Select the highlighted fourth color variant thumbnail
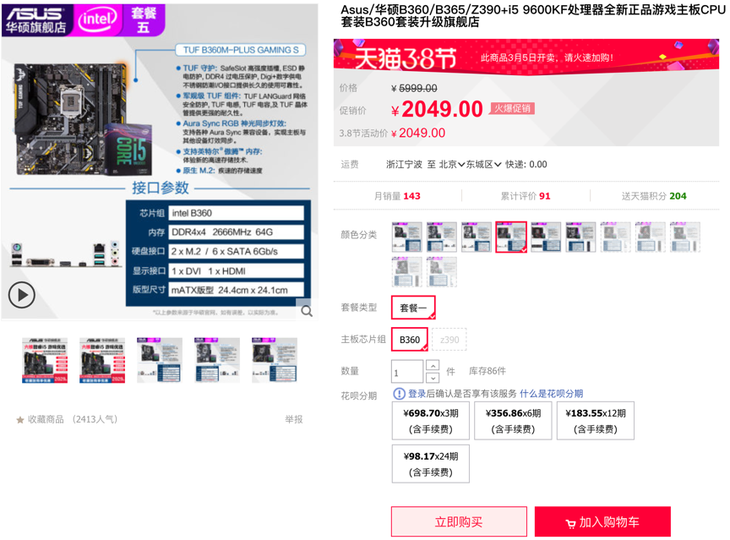Viewport: 730px width, 540px height. 511,237
